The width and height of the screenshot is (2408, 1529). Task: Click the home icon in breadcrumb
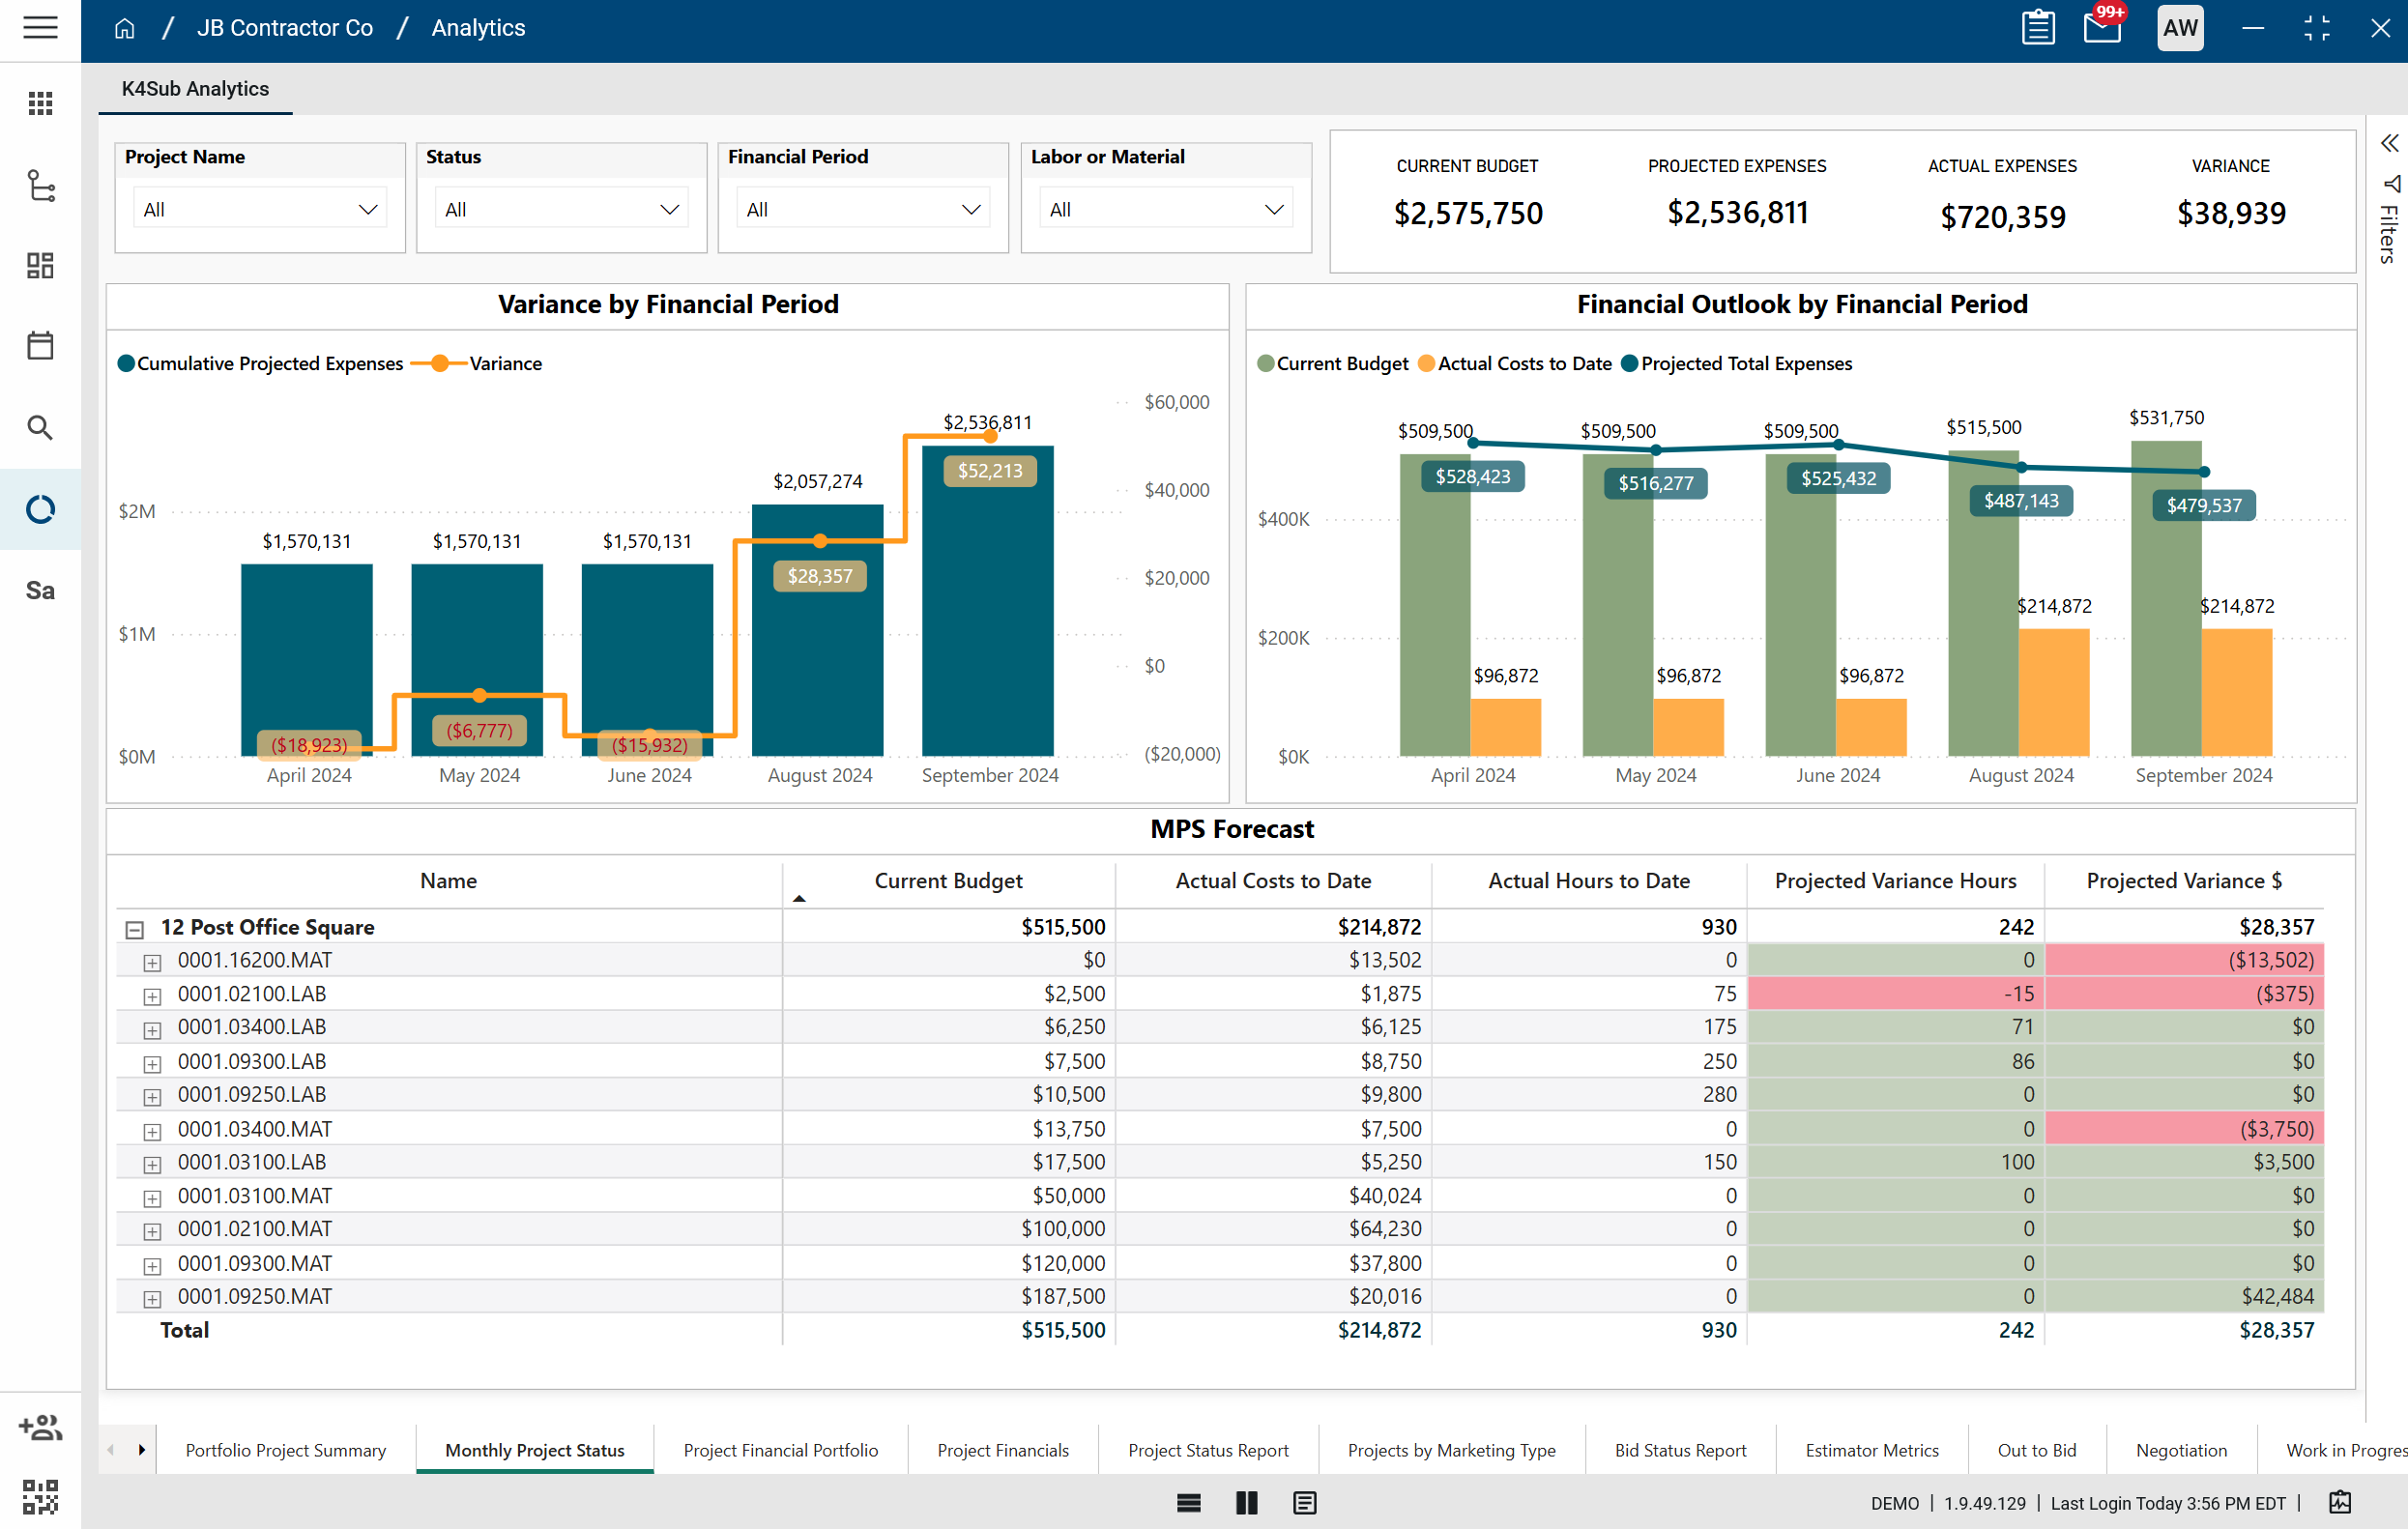(x=124, y=28)
